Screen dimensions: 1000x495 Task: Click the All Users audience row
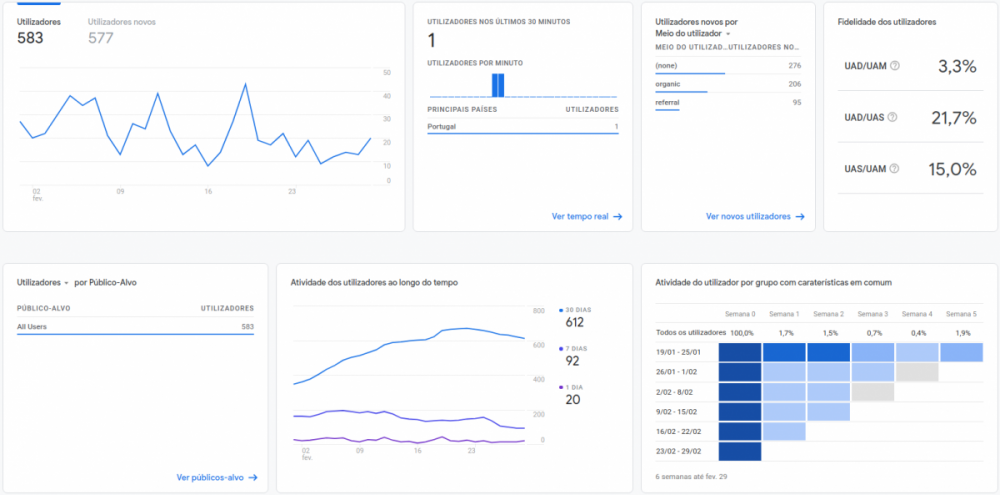tap(135, 327)
